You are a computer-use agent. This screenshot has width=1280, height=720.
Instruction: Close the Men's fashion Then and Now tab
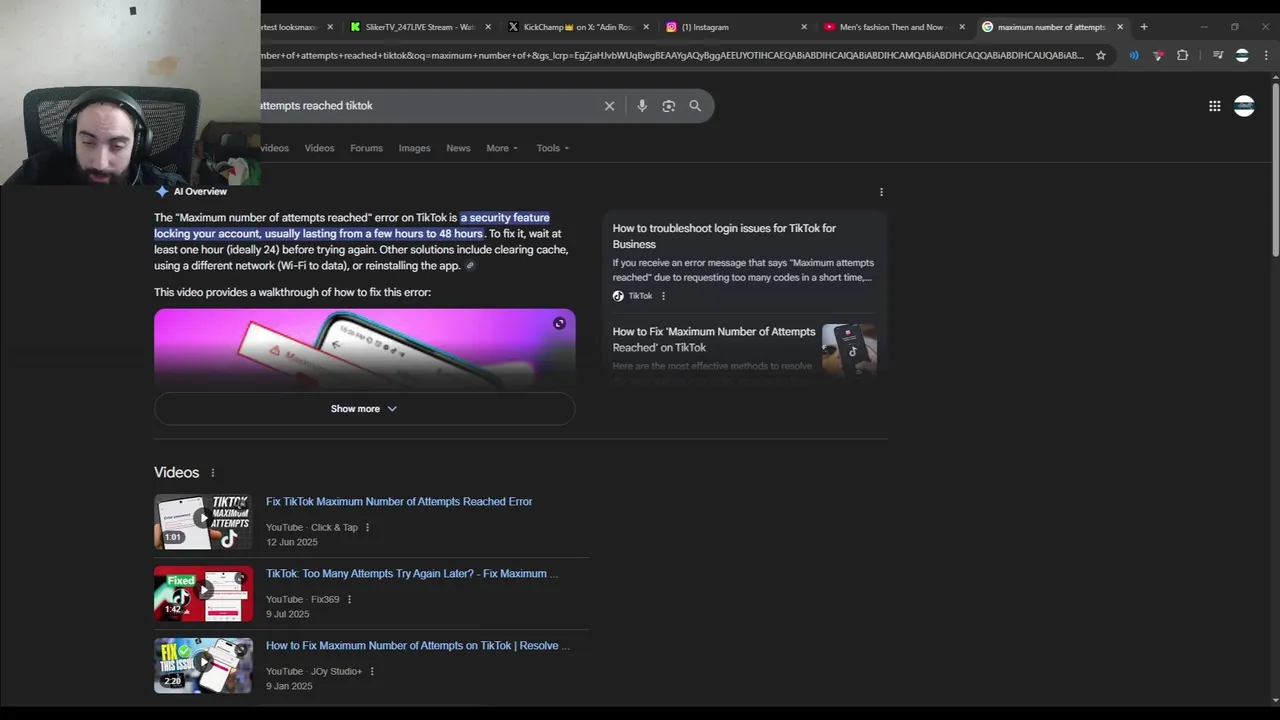coord(962,27)
